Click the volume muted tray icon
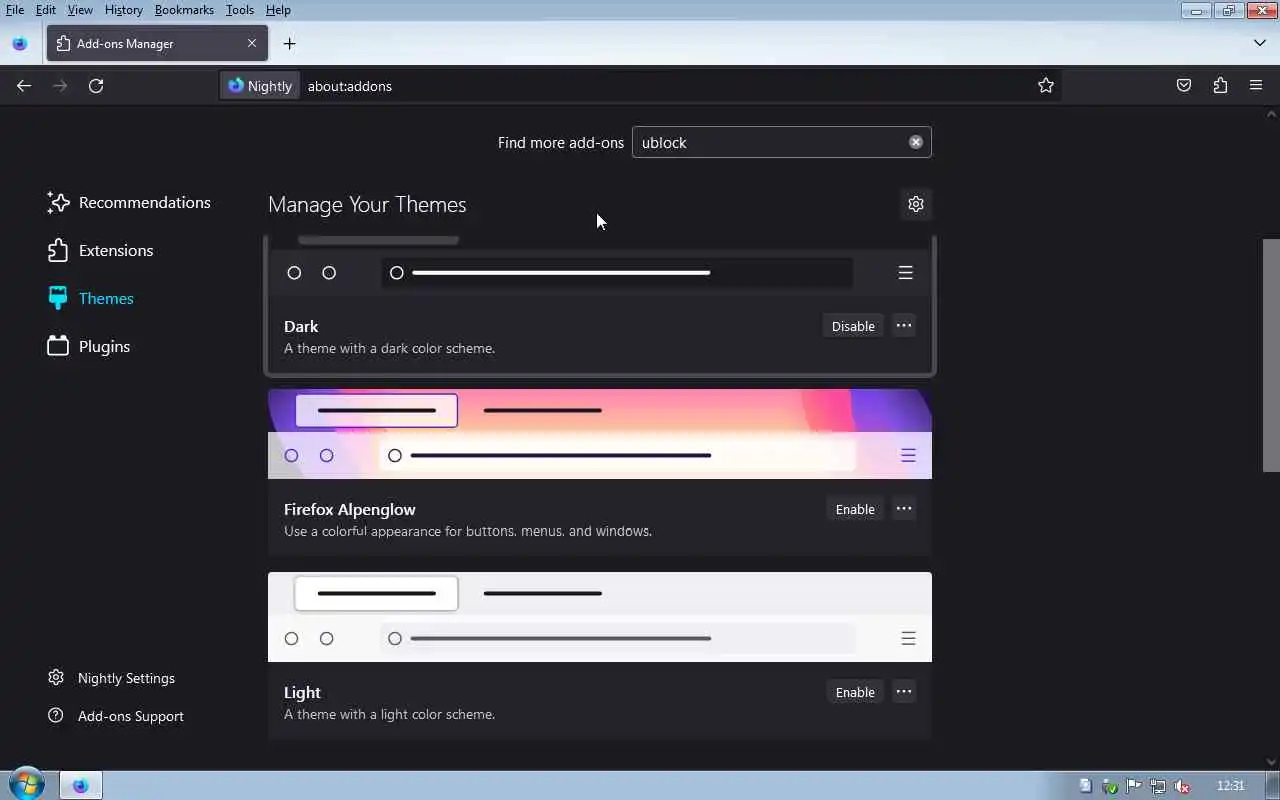This screenshot has width=1280, height=800. (x=1182, y=786)
